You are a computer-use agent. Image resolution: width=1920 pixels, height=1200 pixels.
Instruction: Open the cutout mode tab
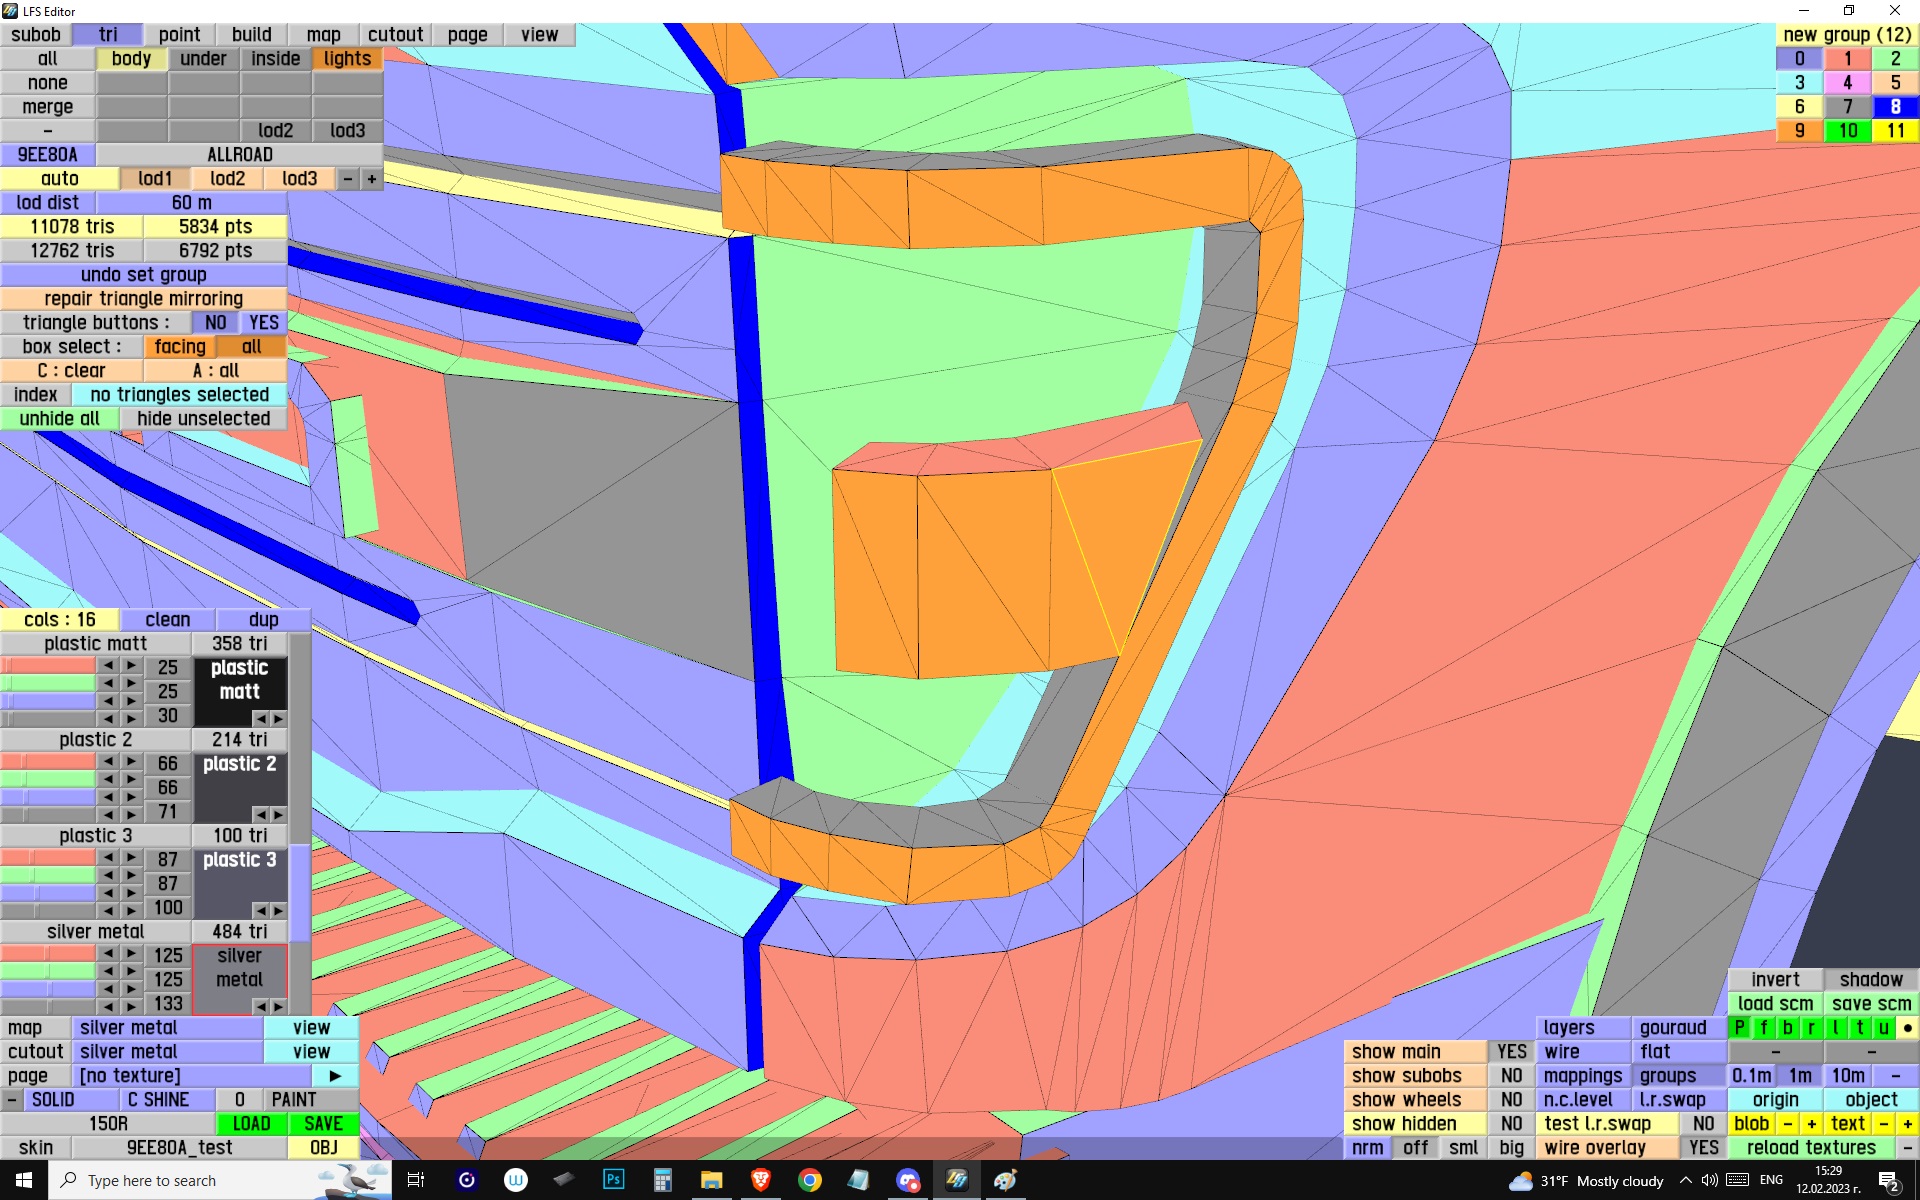(395, 34)
